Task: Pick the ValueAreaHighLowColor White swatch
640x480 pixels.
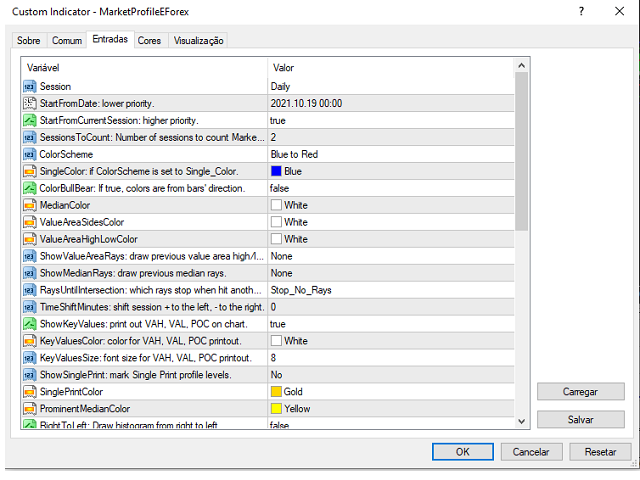Action: click(x=276, y=239)
